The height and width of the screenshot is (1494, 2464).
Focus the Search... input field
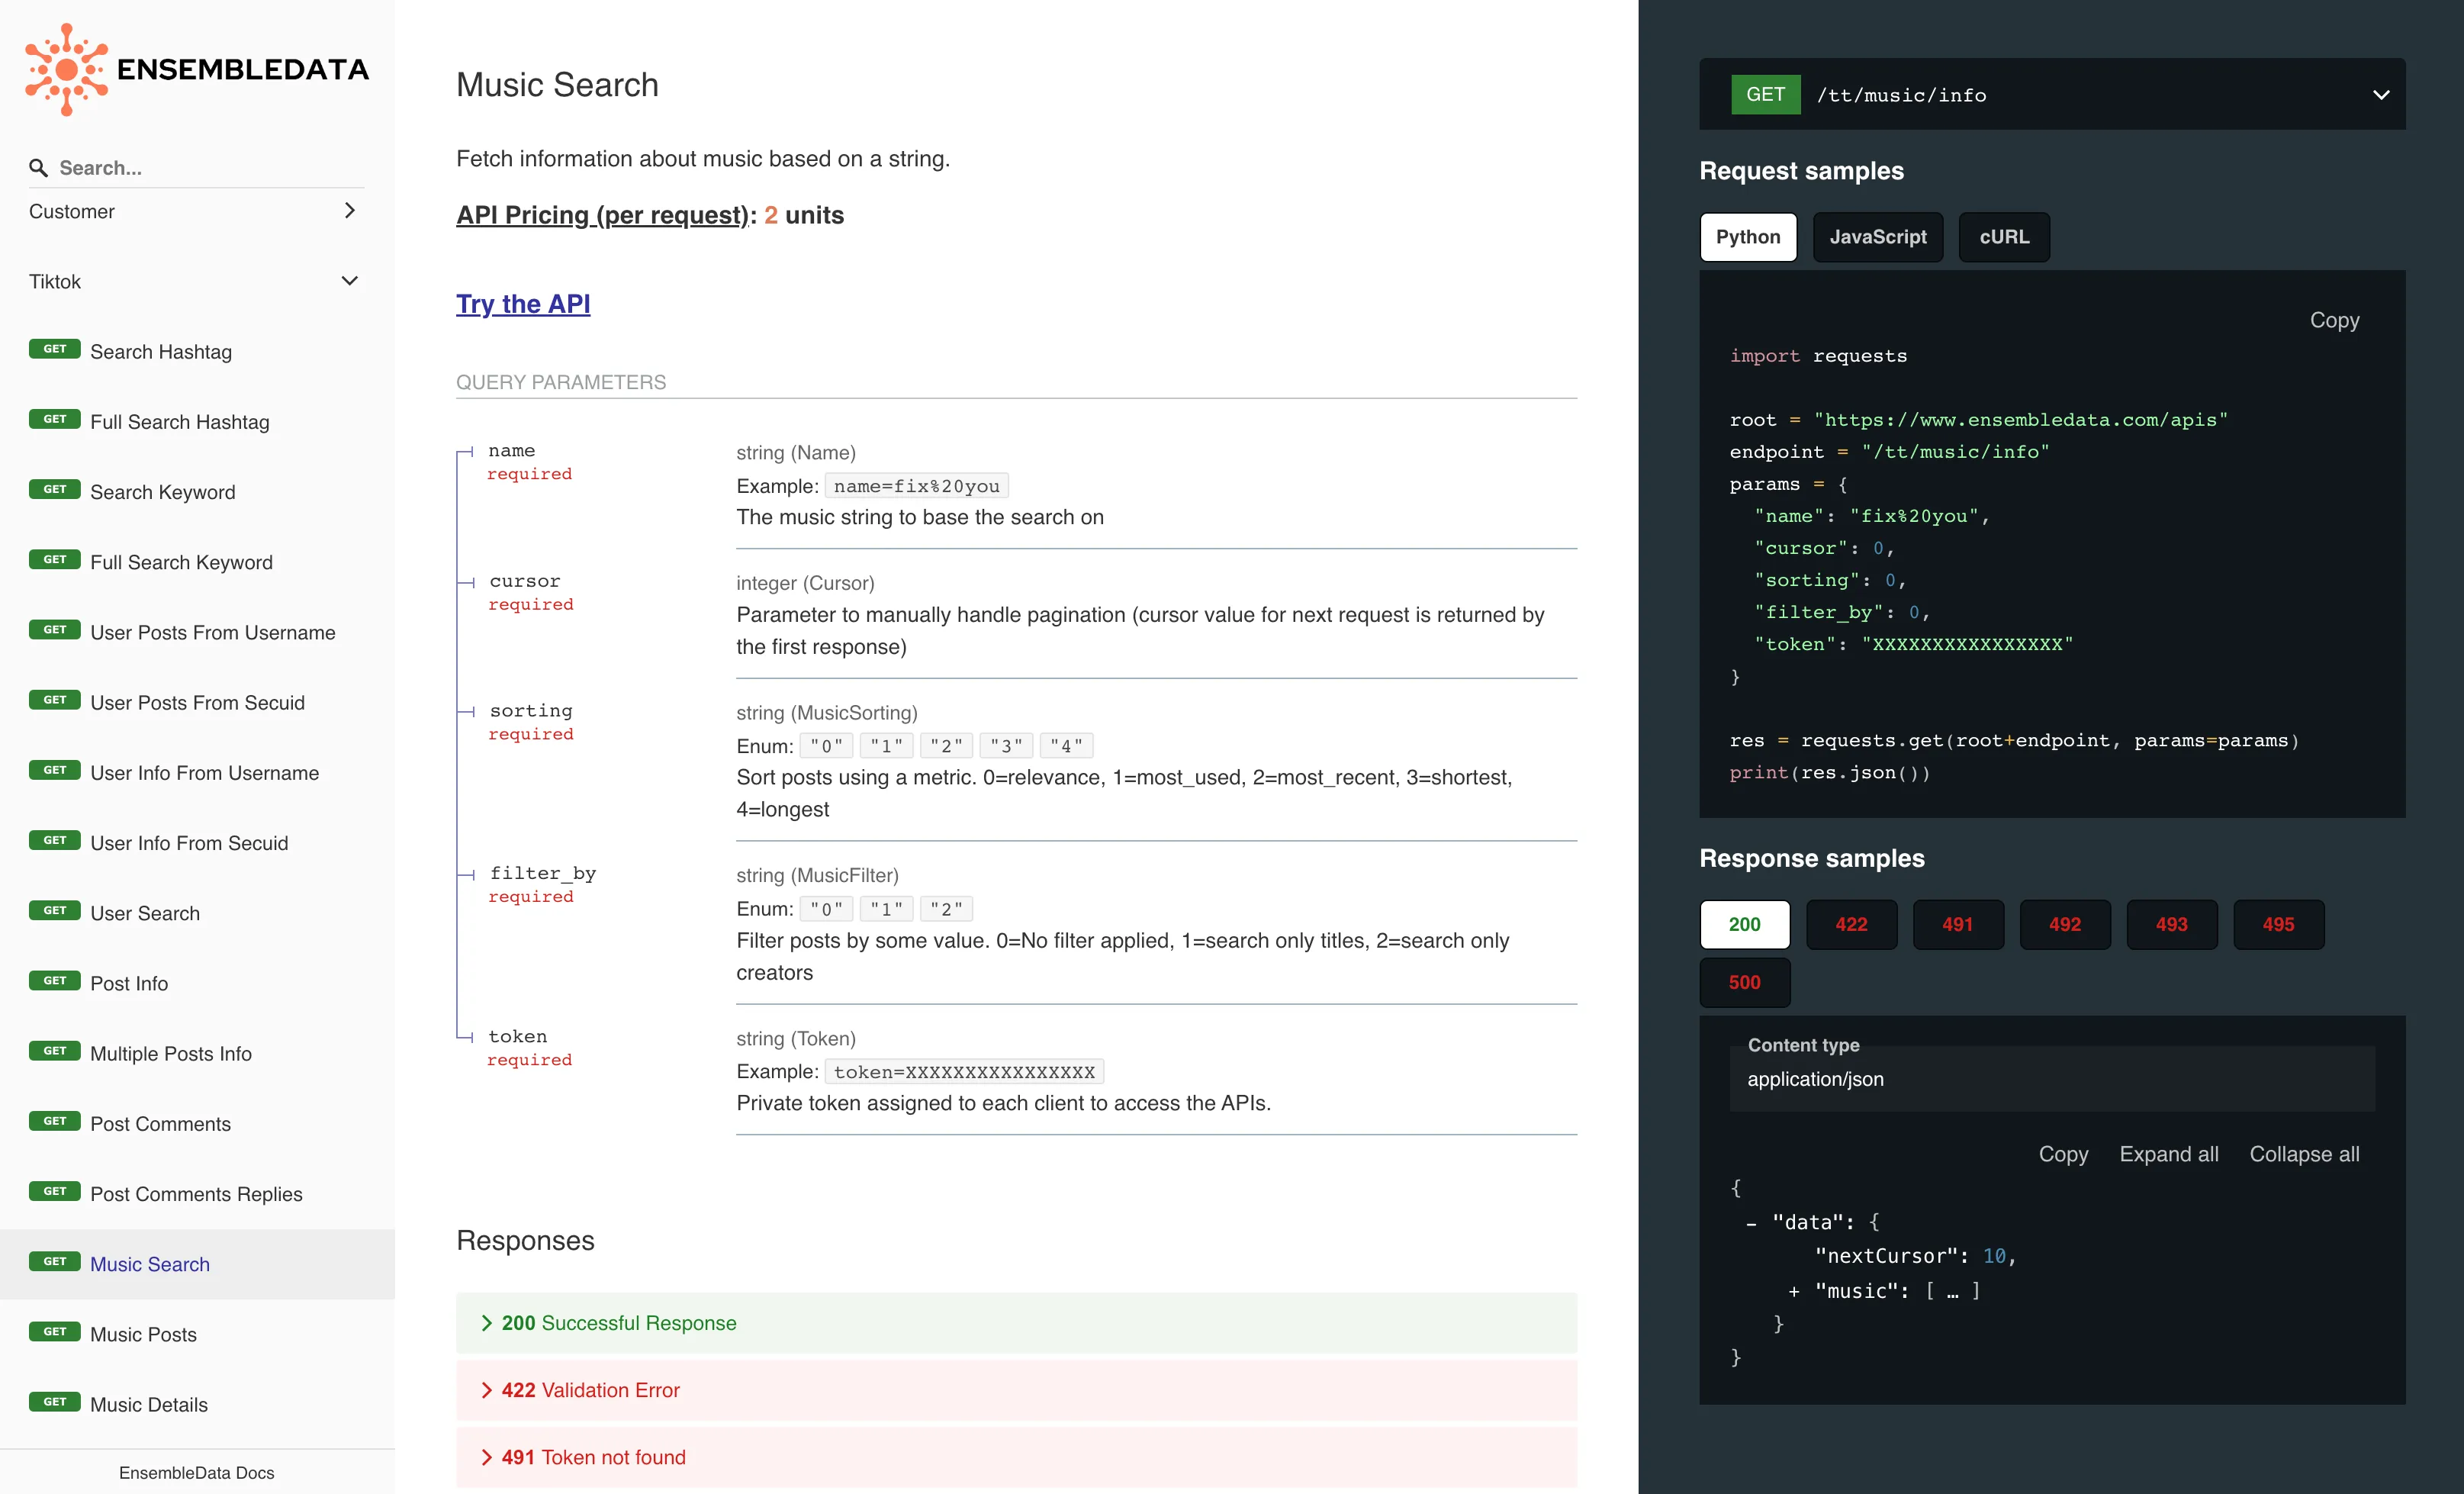210,168
